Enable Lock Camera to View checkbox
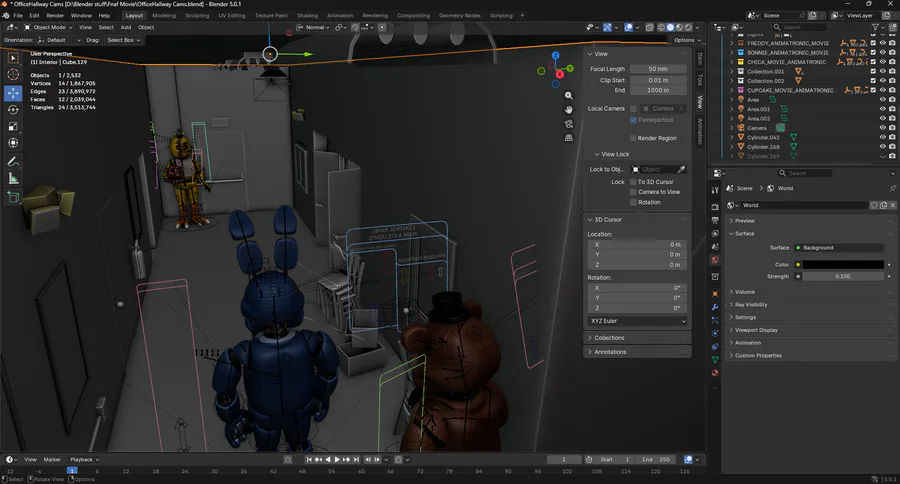Viewport: 900px width, 484px height. point(633,192)
